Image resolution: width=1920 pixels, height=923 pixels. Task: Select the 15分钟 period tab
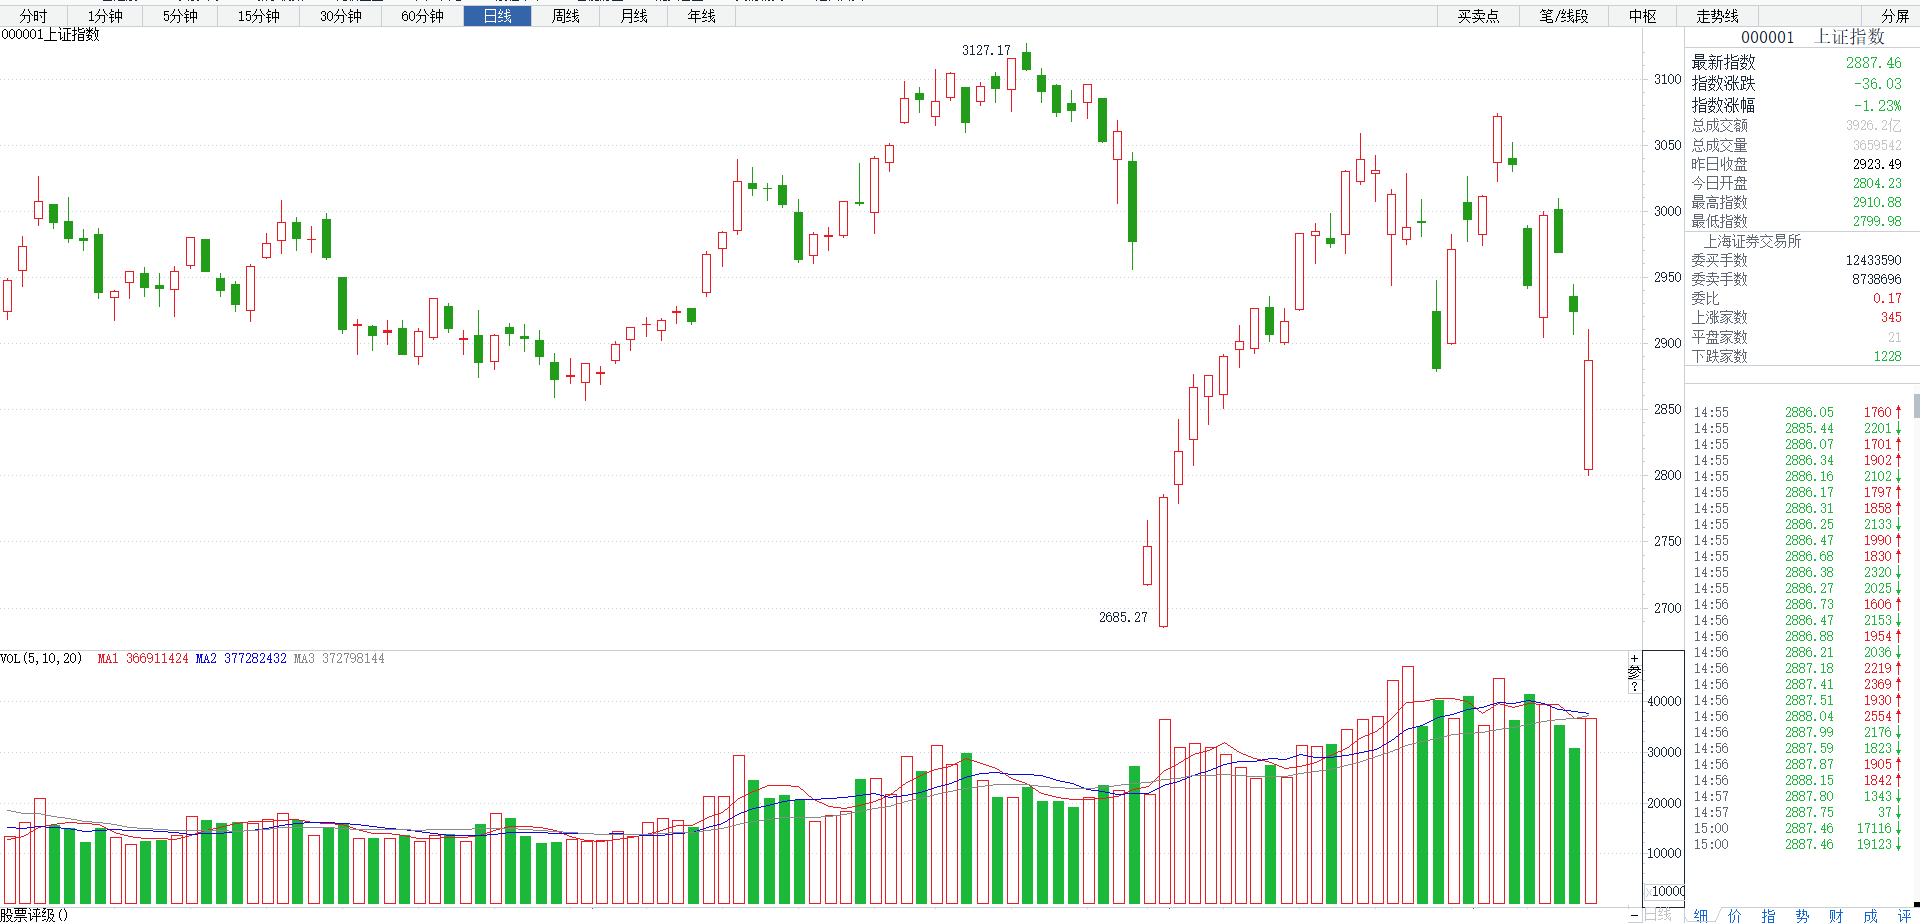[x=259, y=16]
